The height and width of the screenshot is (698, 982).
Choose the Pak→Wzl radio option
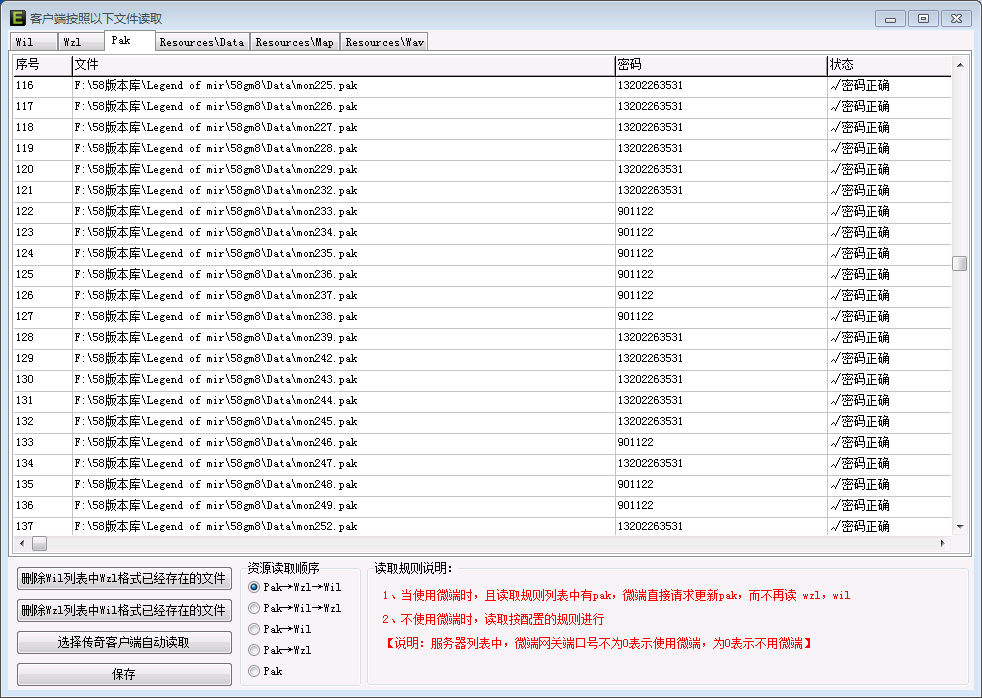(x=254, y=650)
